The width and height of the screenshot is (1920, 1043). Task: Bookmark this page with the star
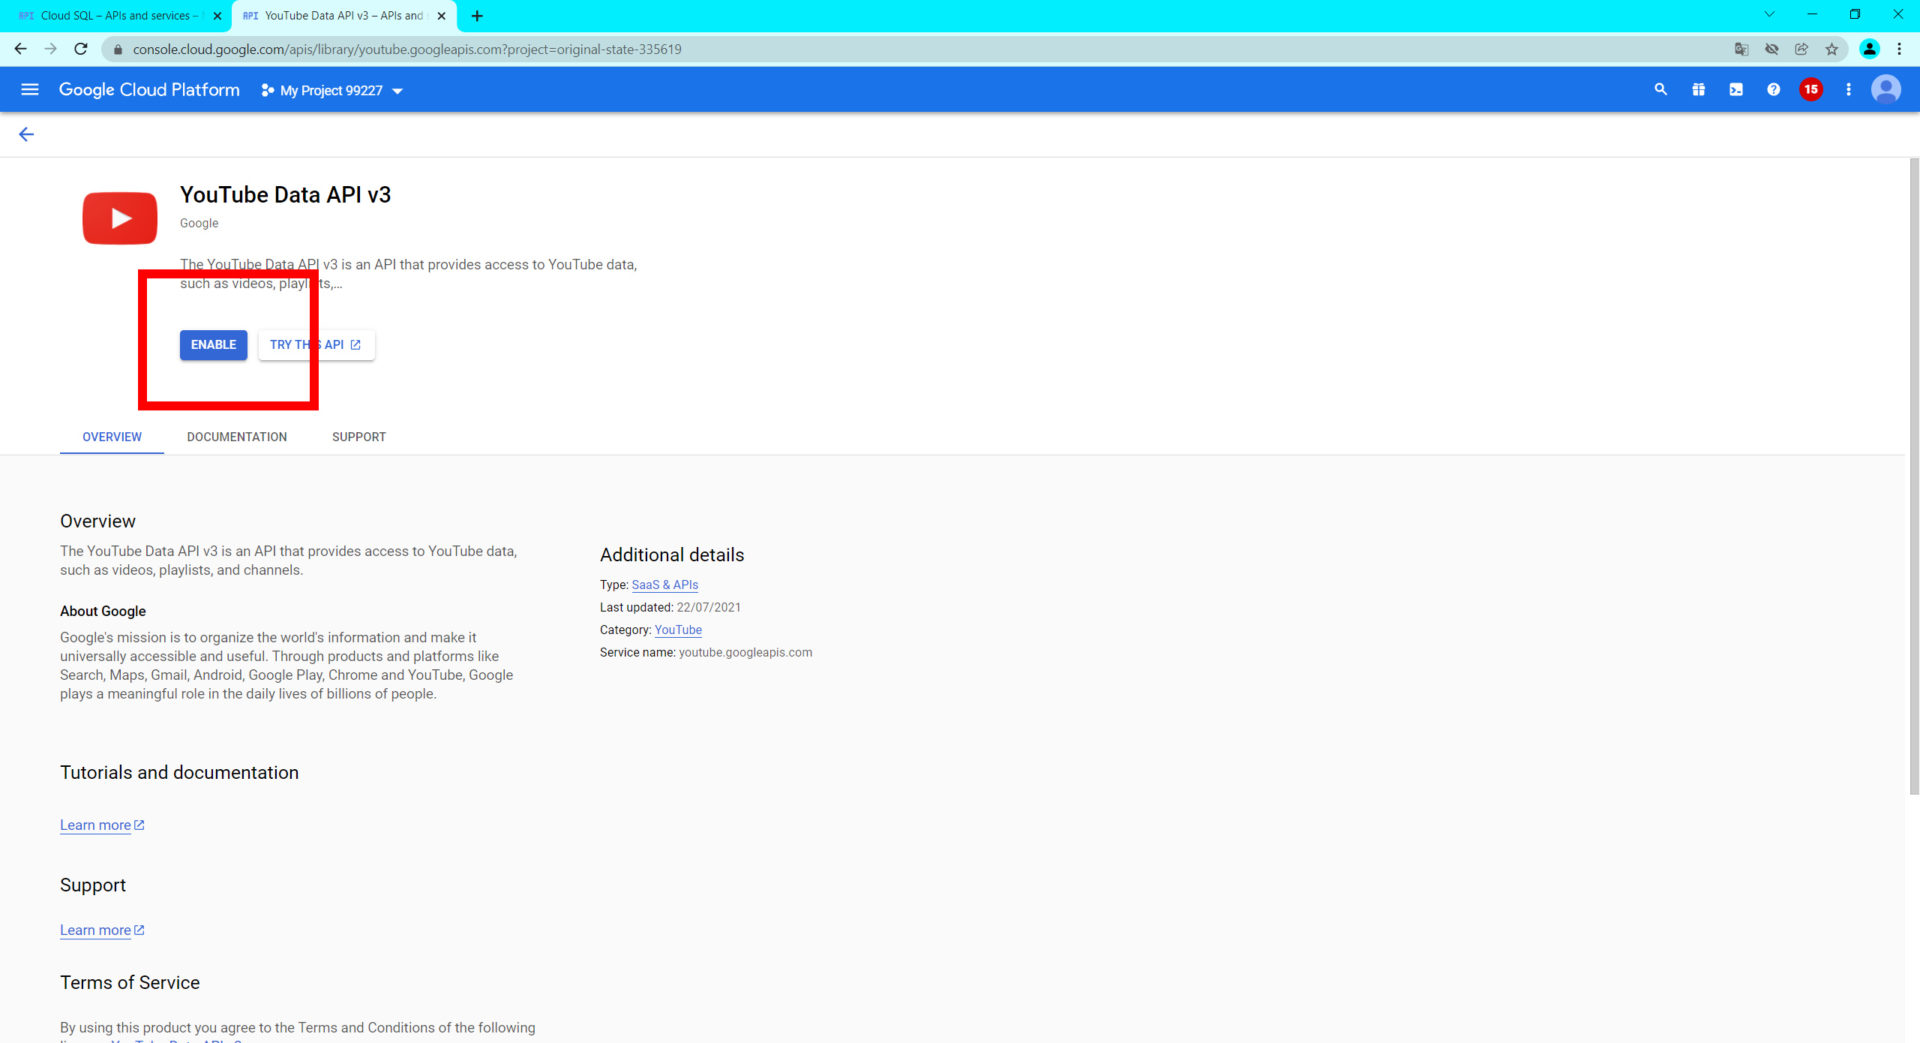[1832, 49]
